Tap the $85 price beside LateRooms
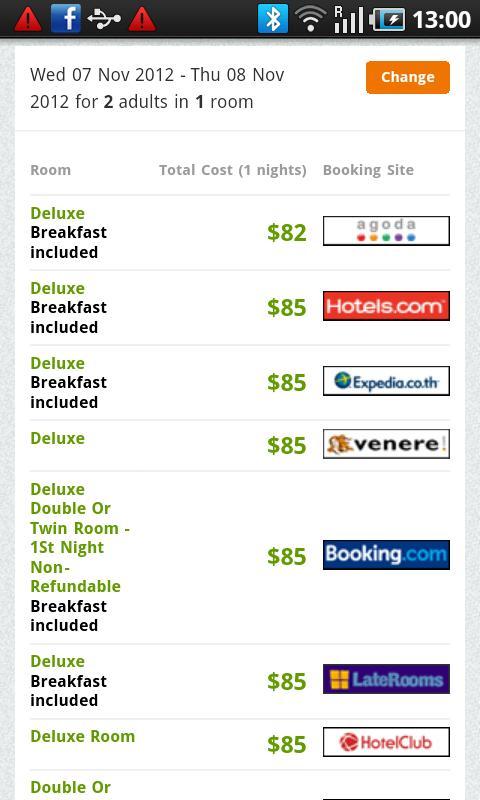480x800 pixels. tap(287, 682)
